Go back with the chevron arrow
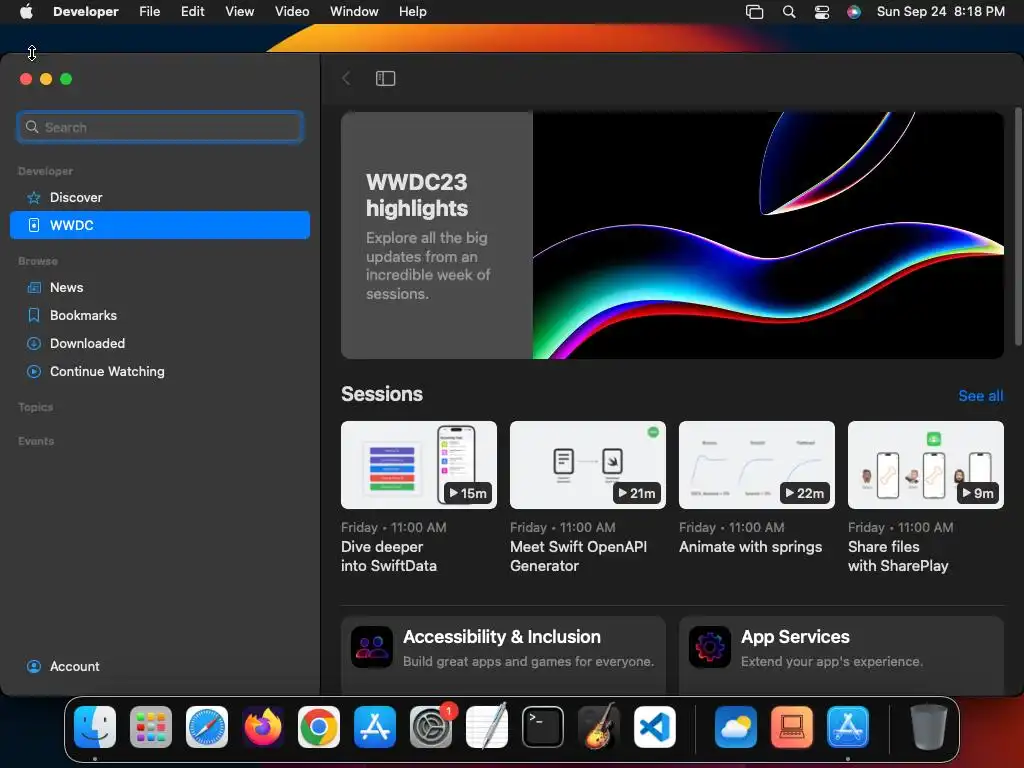 click(x=346, y=78)
